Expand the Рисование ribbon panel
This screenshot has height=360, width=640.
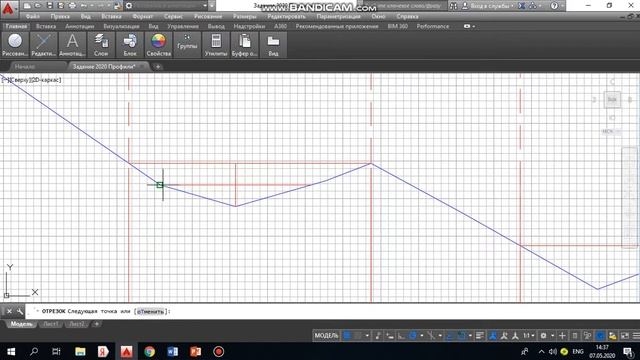coord(15,45)
